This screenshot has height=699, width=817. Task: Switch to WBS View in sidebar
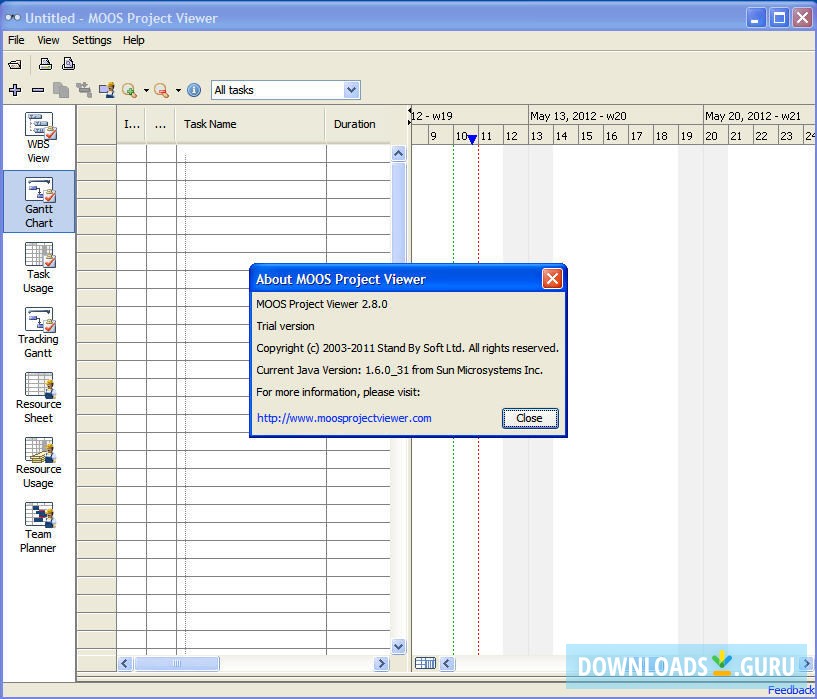pos(39,137)
